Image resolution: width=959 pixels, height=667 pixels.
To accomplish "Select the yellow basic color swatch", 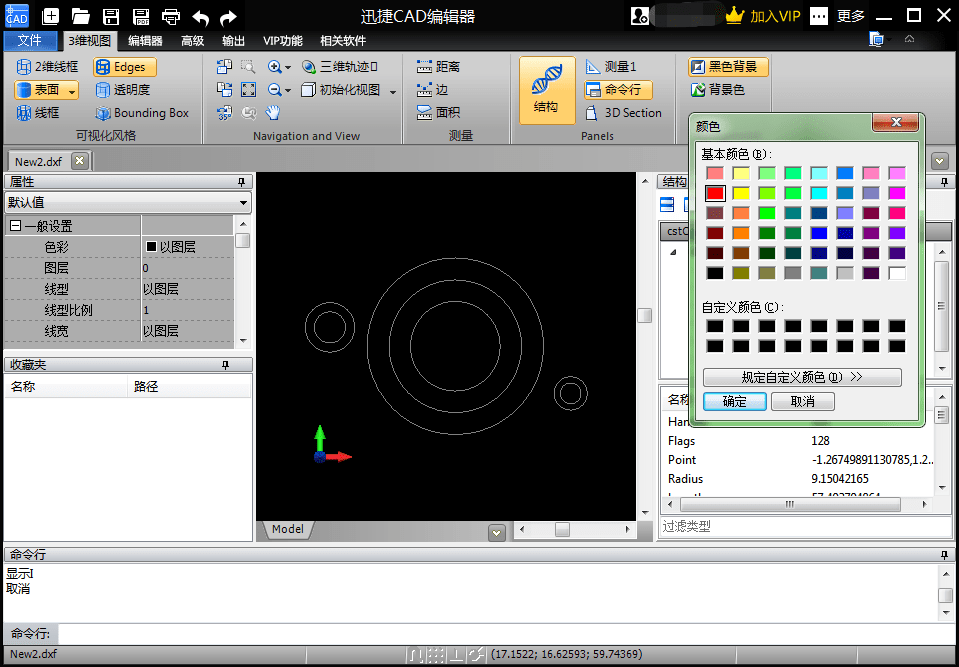I will [741, 193].
